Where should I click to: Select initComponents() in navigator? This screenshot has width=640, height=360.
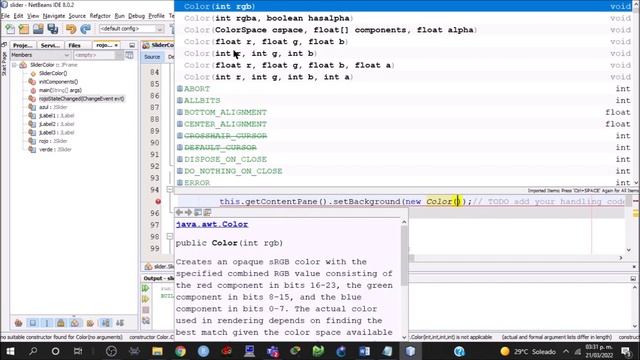pos(58,82)
